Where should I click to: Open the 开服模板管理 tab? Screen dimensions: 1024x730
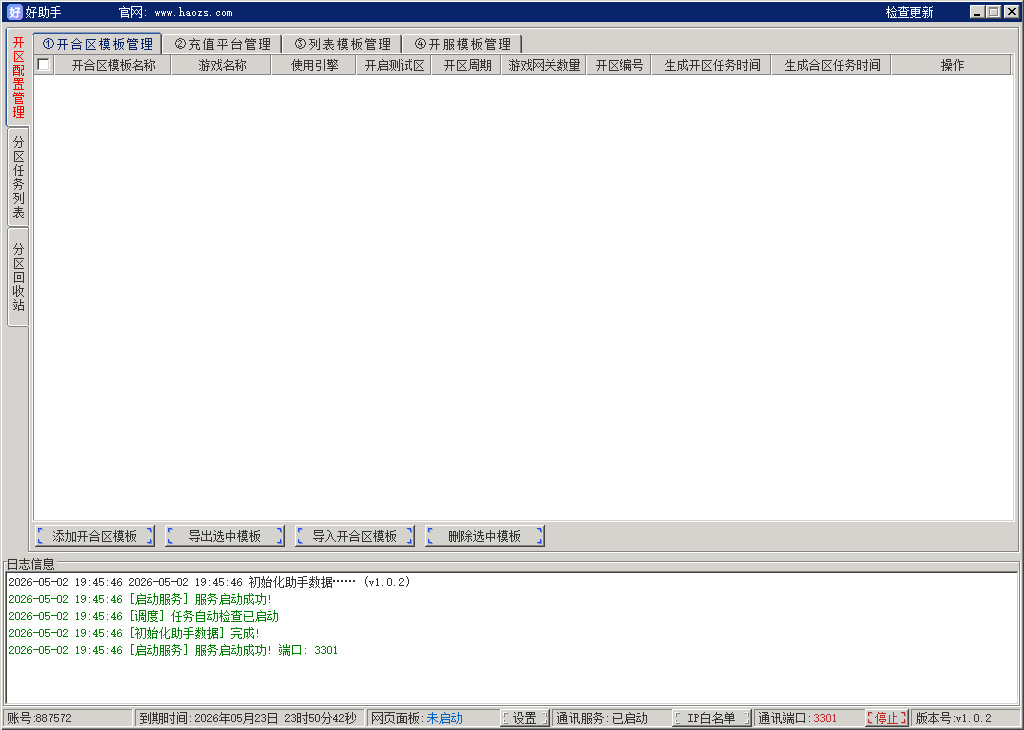click(463, 44)
